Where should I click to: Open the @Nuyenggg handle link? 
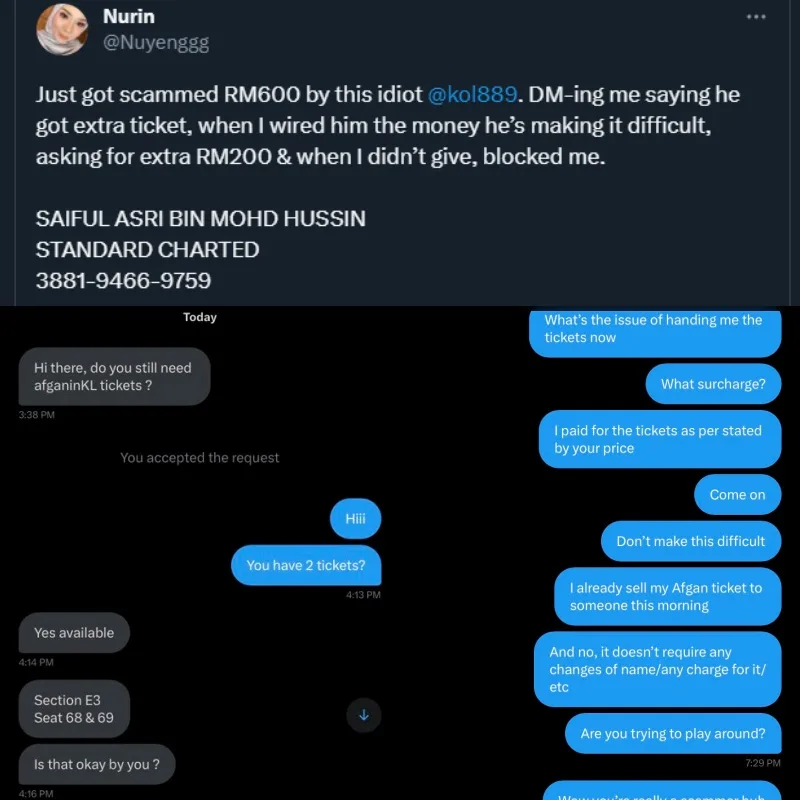click(156, 42)
